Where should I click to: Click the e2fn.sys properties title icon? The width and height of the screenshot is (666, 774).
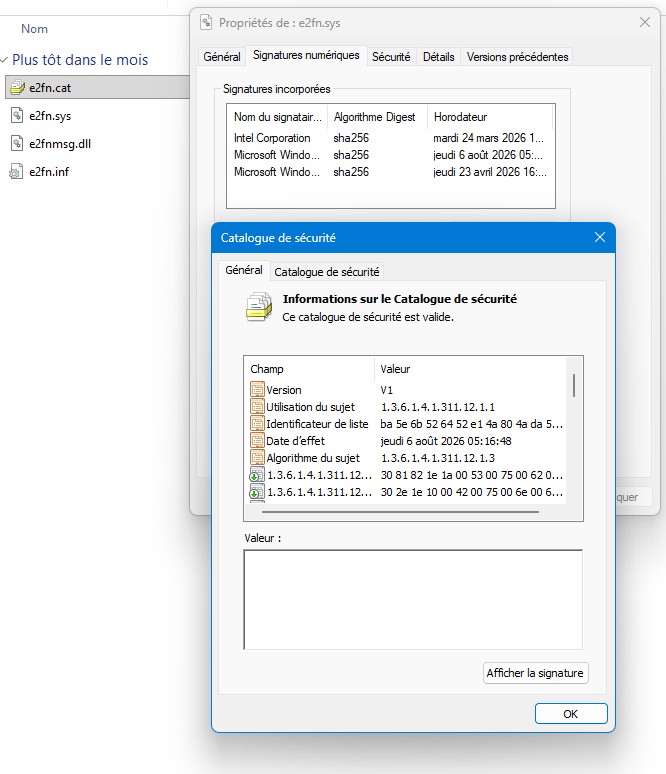206,22
